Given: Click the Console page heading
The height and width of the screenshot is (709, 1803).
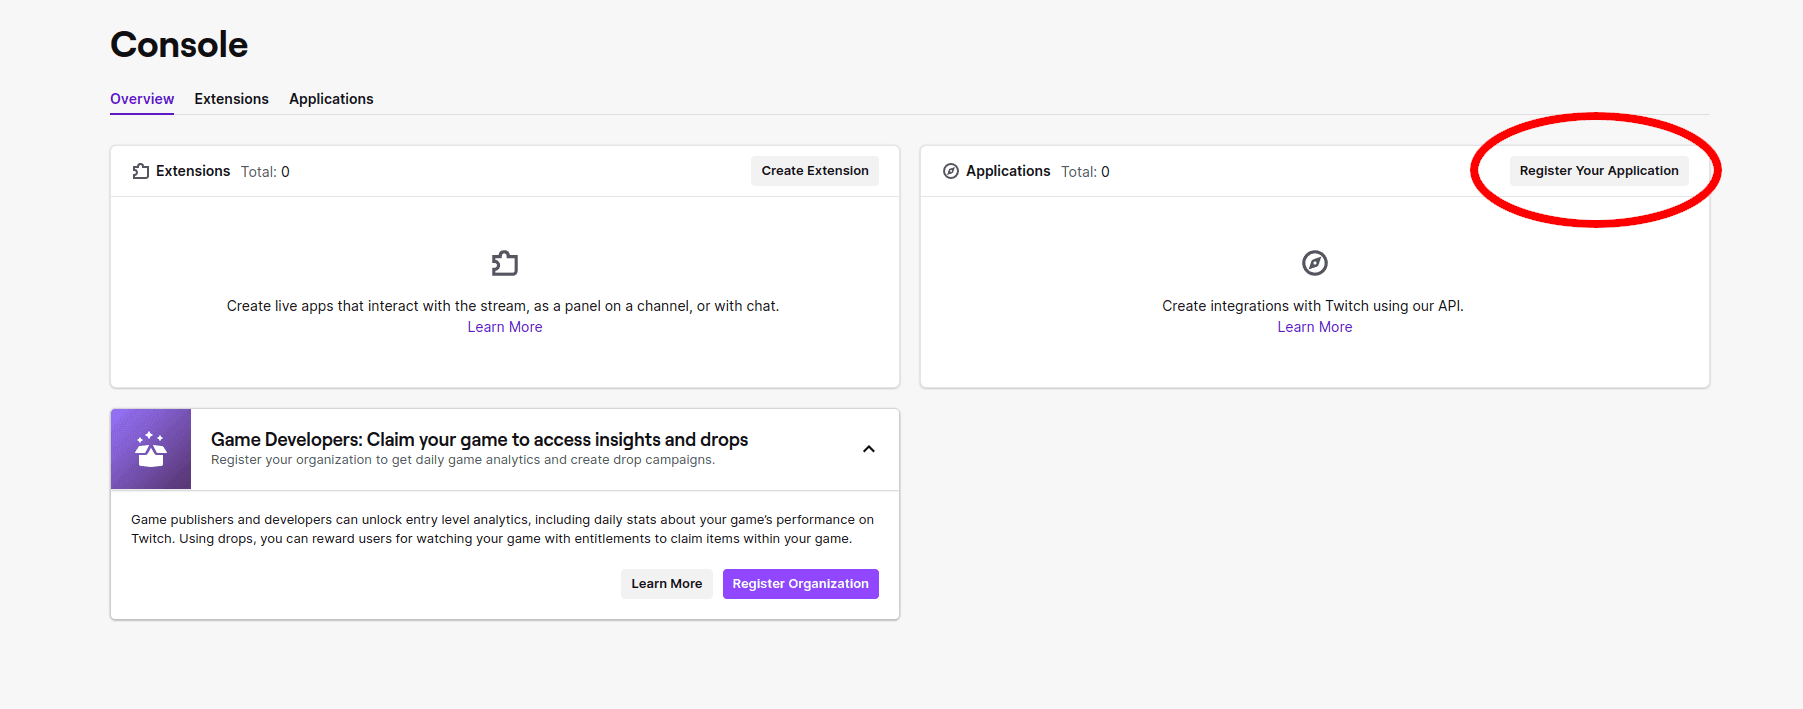Looking at the screenshot, I should coord(179,45).
